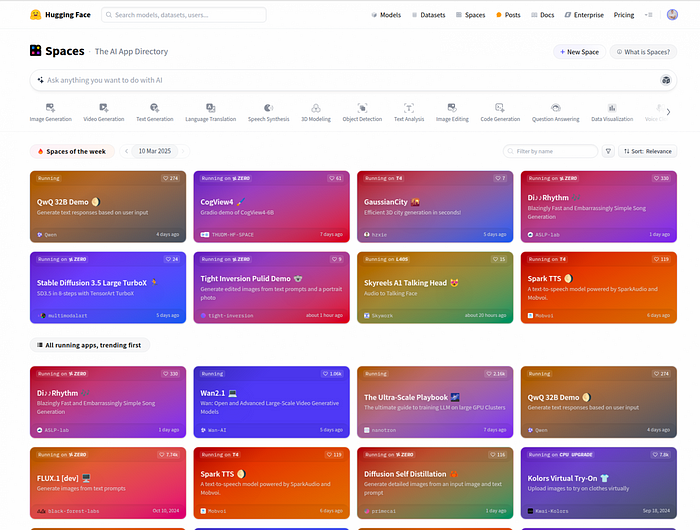700x530 pixels.
Task: Open the user profile avatar
Action: point(672,15)
